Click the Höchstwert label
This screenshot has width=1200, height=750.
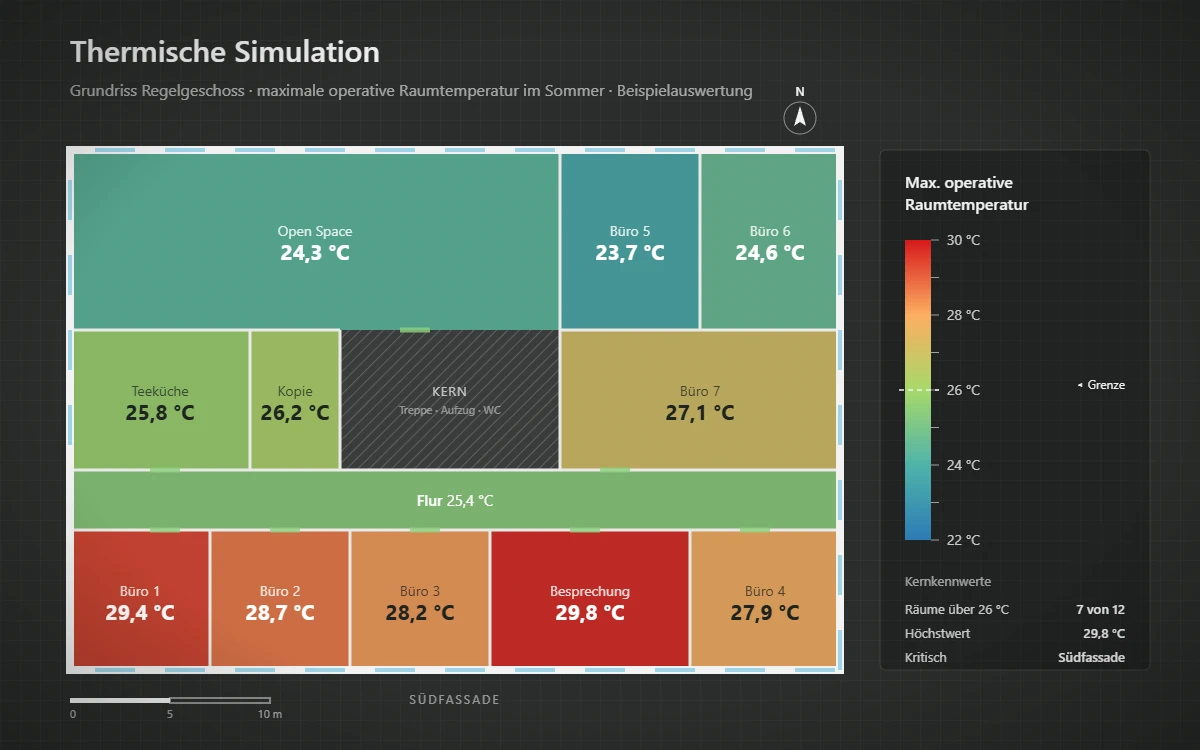937,633
